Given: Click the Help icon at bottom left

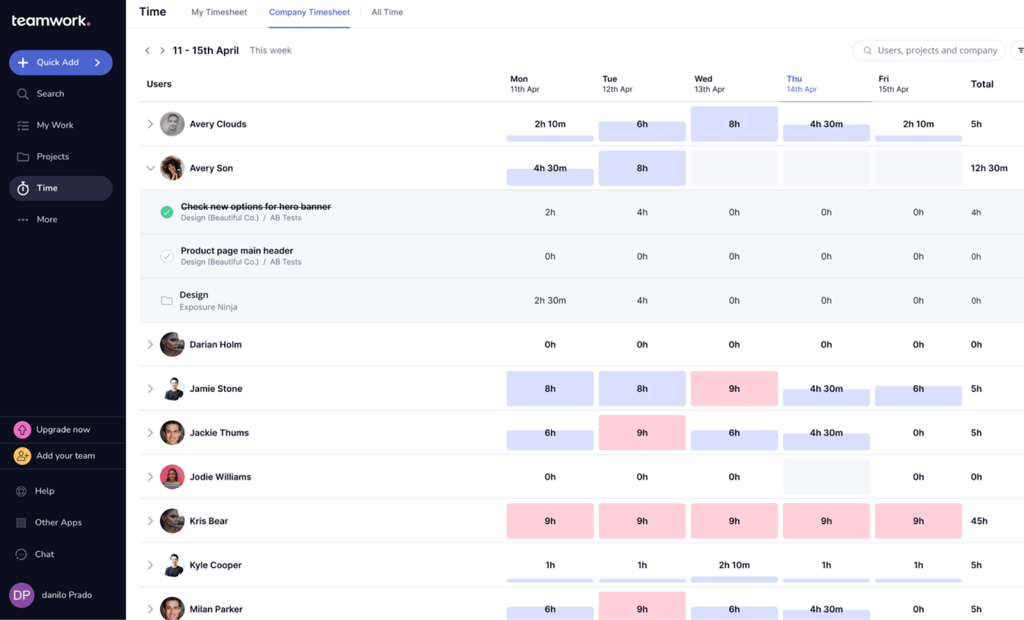Looking at the screenshot, I should tap(22, 491).
